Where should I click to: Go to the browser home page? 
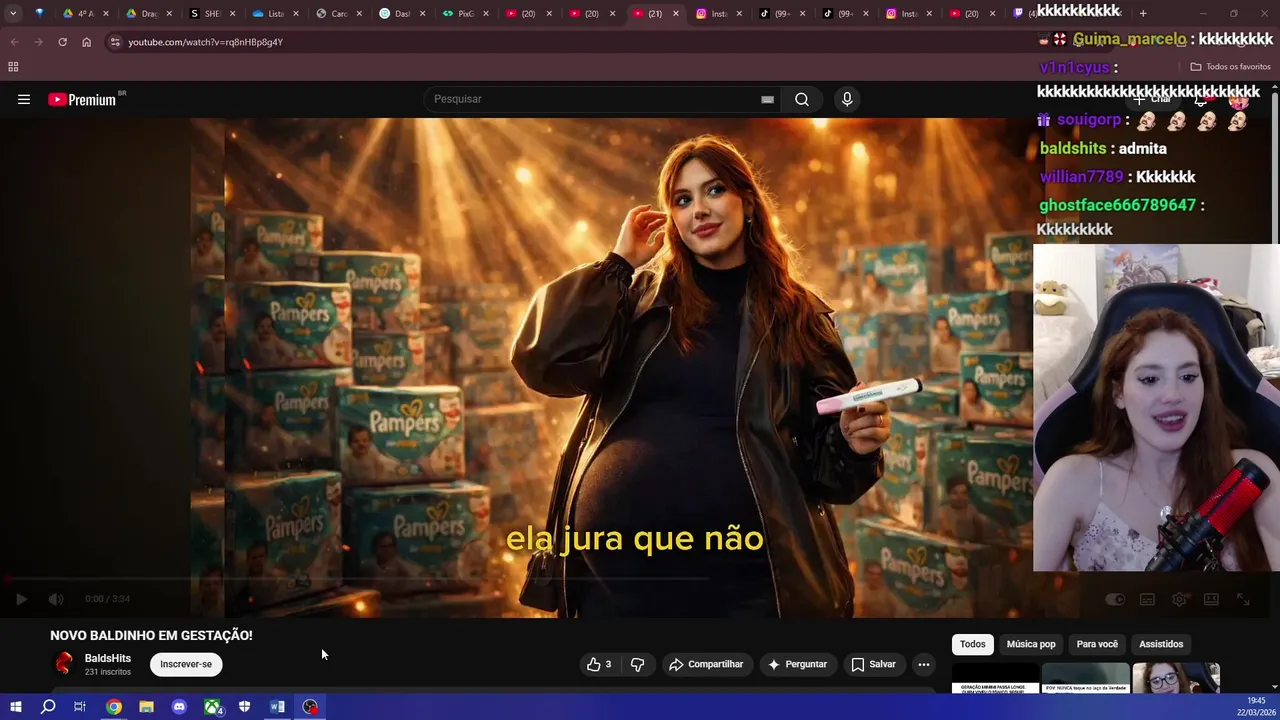click(x=86, y=42)
